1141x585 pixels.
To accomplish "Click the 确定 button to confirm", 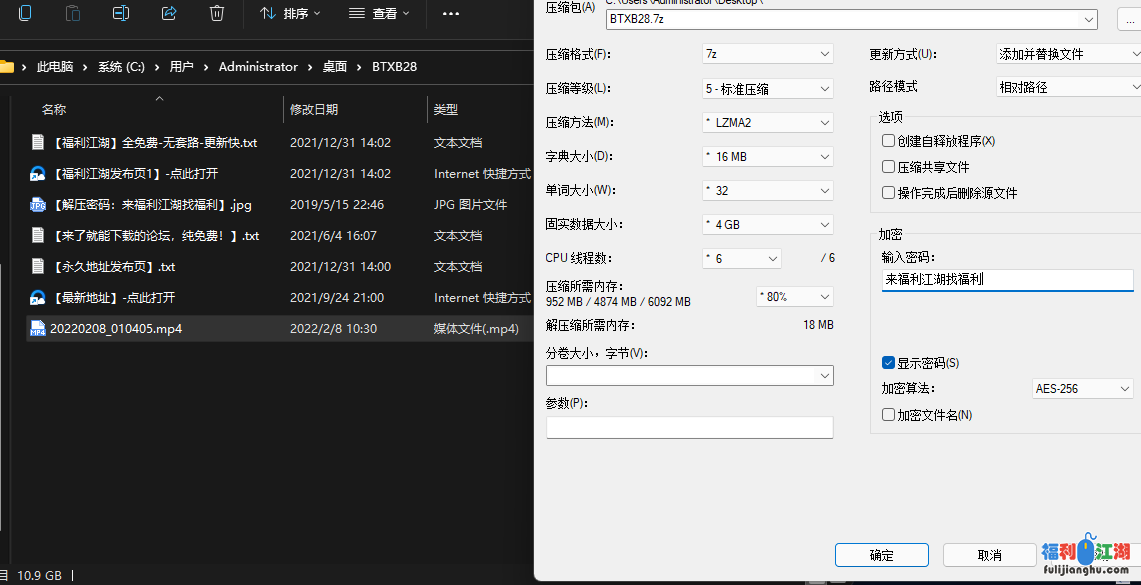I will pos(881,554).
